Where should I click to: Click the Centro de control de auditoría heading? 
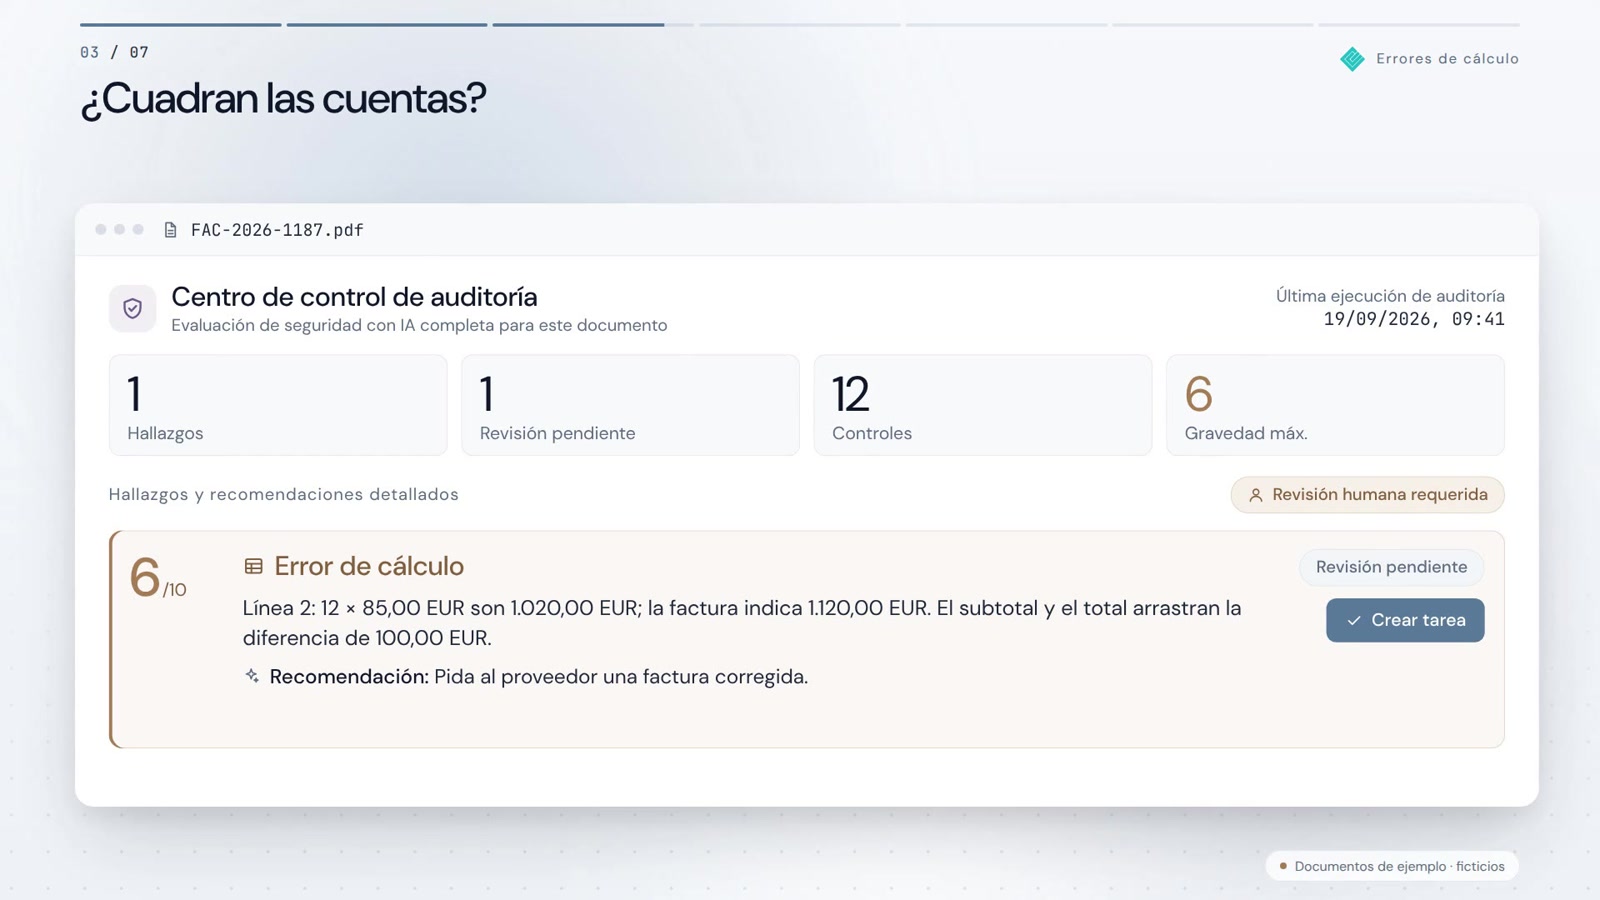coord(354,297)
